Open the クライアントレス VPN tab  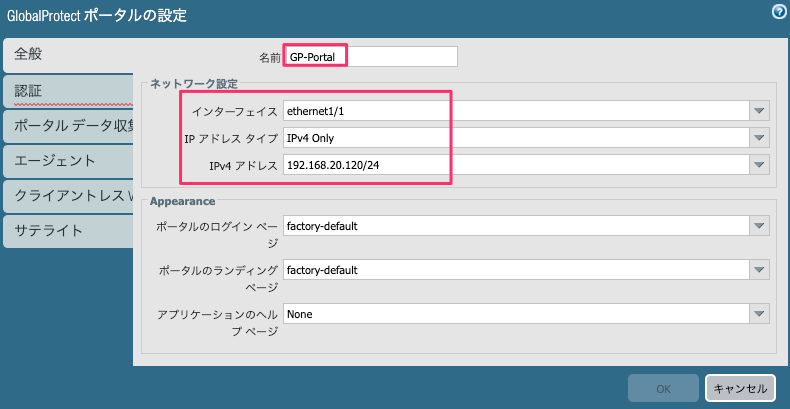tap(68, 196)
